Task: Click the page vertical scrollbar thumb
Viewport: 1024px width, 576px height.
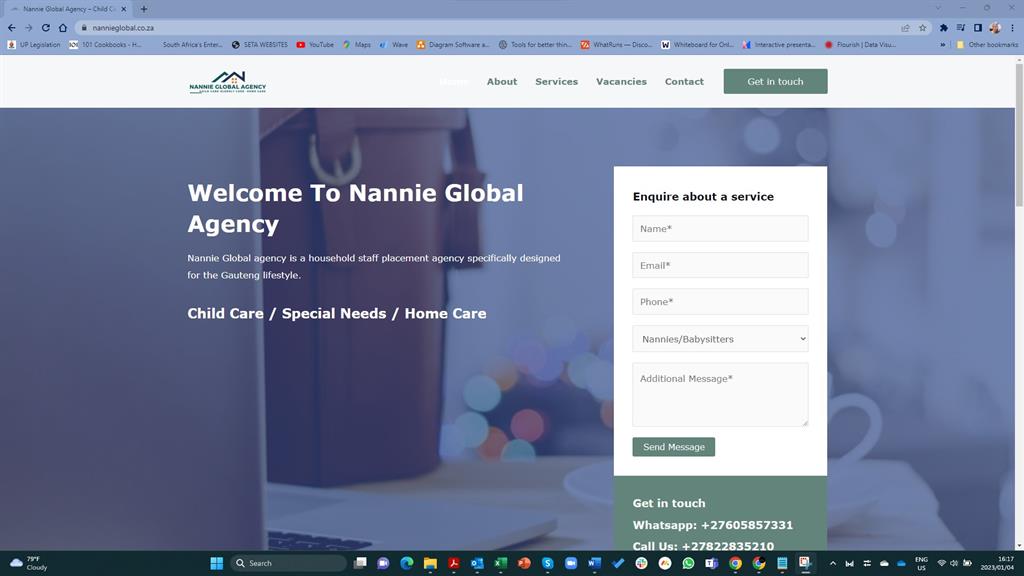Action: pyautogui.click(x=1019, y=136)
